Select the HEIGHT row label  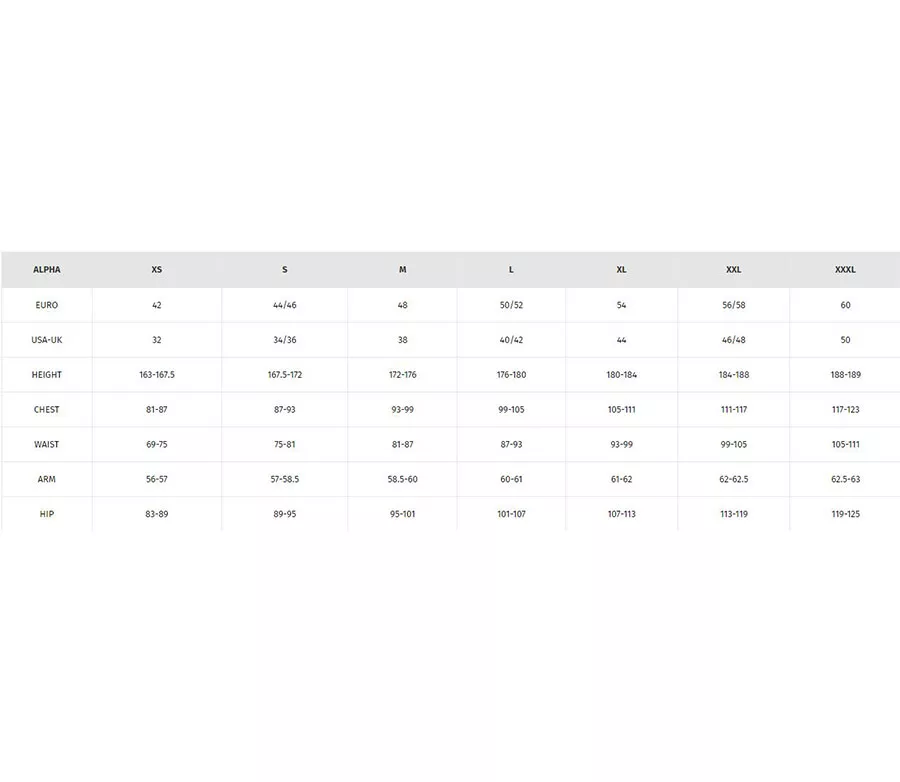pyautogui.click(x=47, y=375)
